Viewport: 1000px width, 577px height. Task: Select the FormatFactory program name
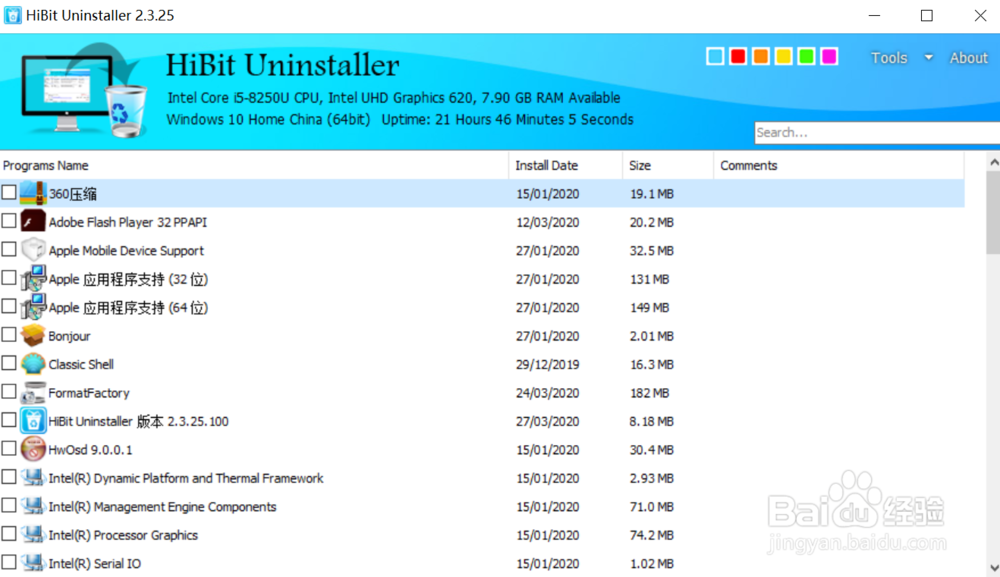pos(89,393)
